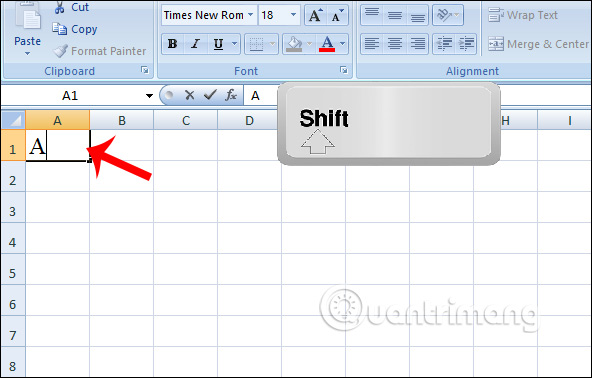Select row 6 header
Screen dimensions: 592x378
(13, 300)
